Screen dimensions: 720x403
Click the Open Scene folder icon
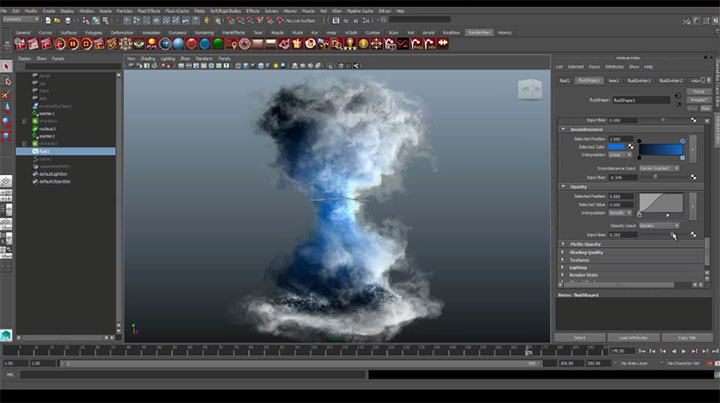[x=57, y=20]
